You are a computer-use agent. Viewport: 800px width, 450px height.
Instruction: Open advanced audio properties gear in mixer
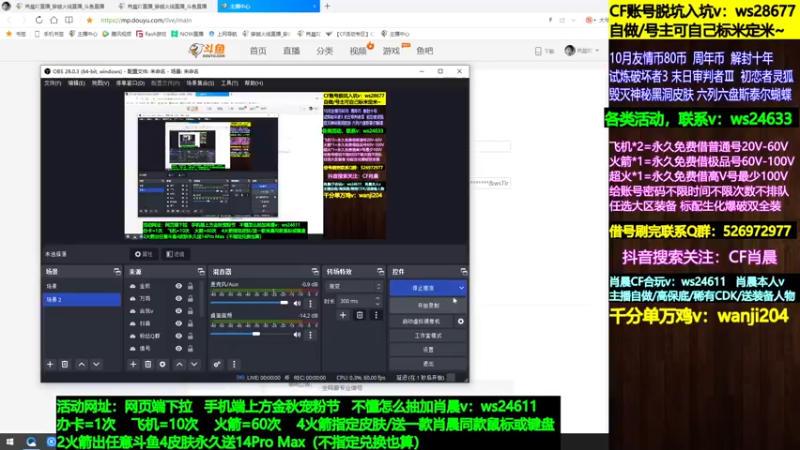pyautogui.click(x=217, y=364)
